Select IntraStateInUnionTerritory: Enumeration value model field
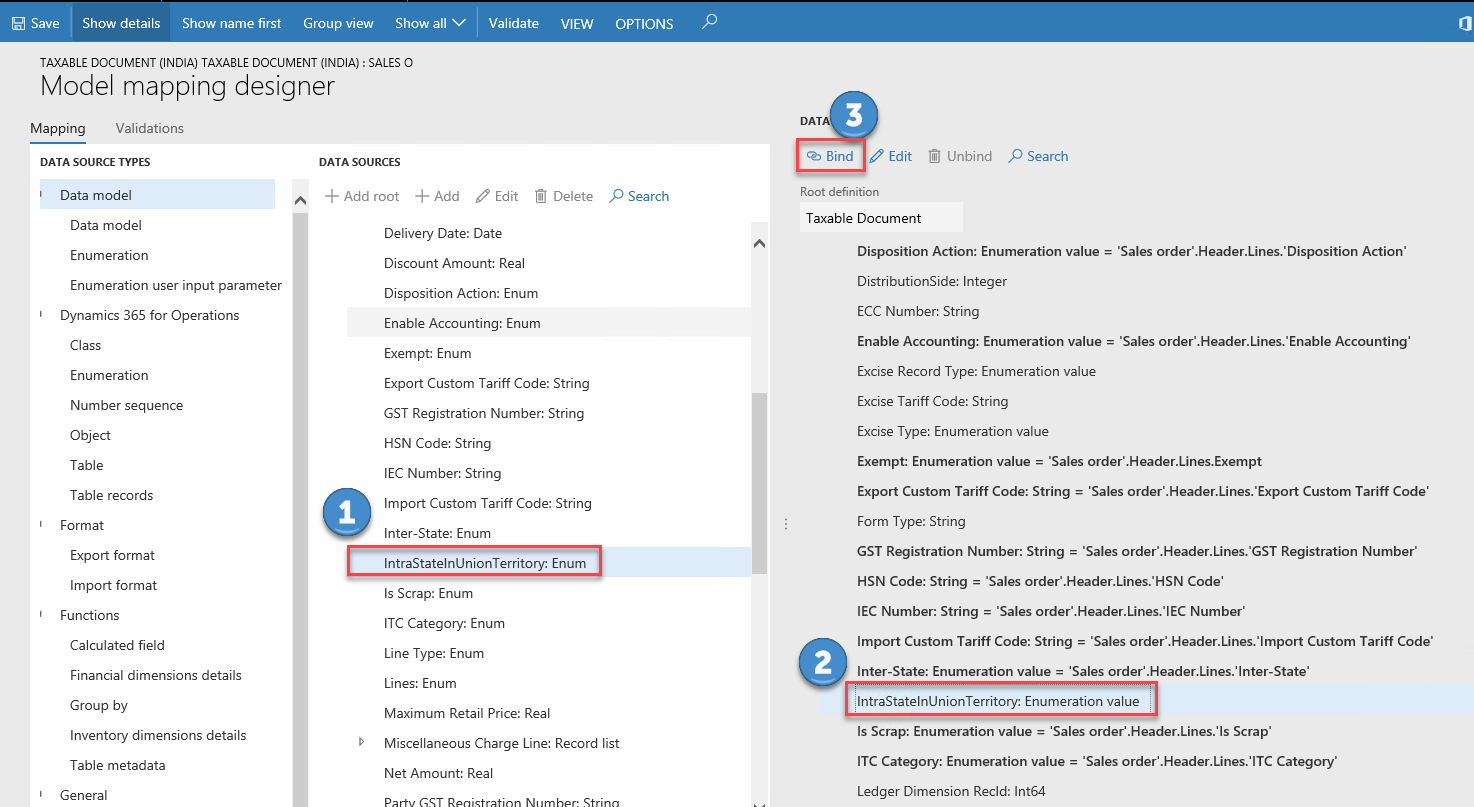This screenshot has height=807, width=1474. tap(998, 701)
